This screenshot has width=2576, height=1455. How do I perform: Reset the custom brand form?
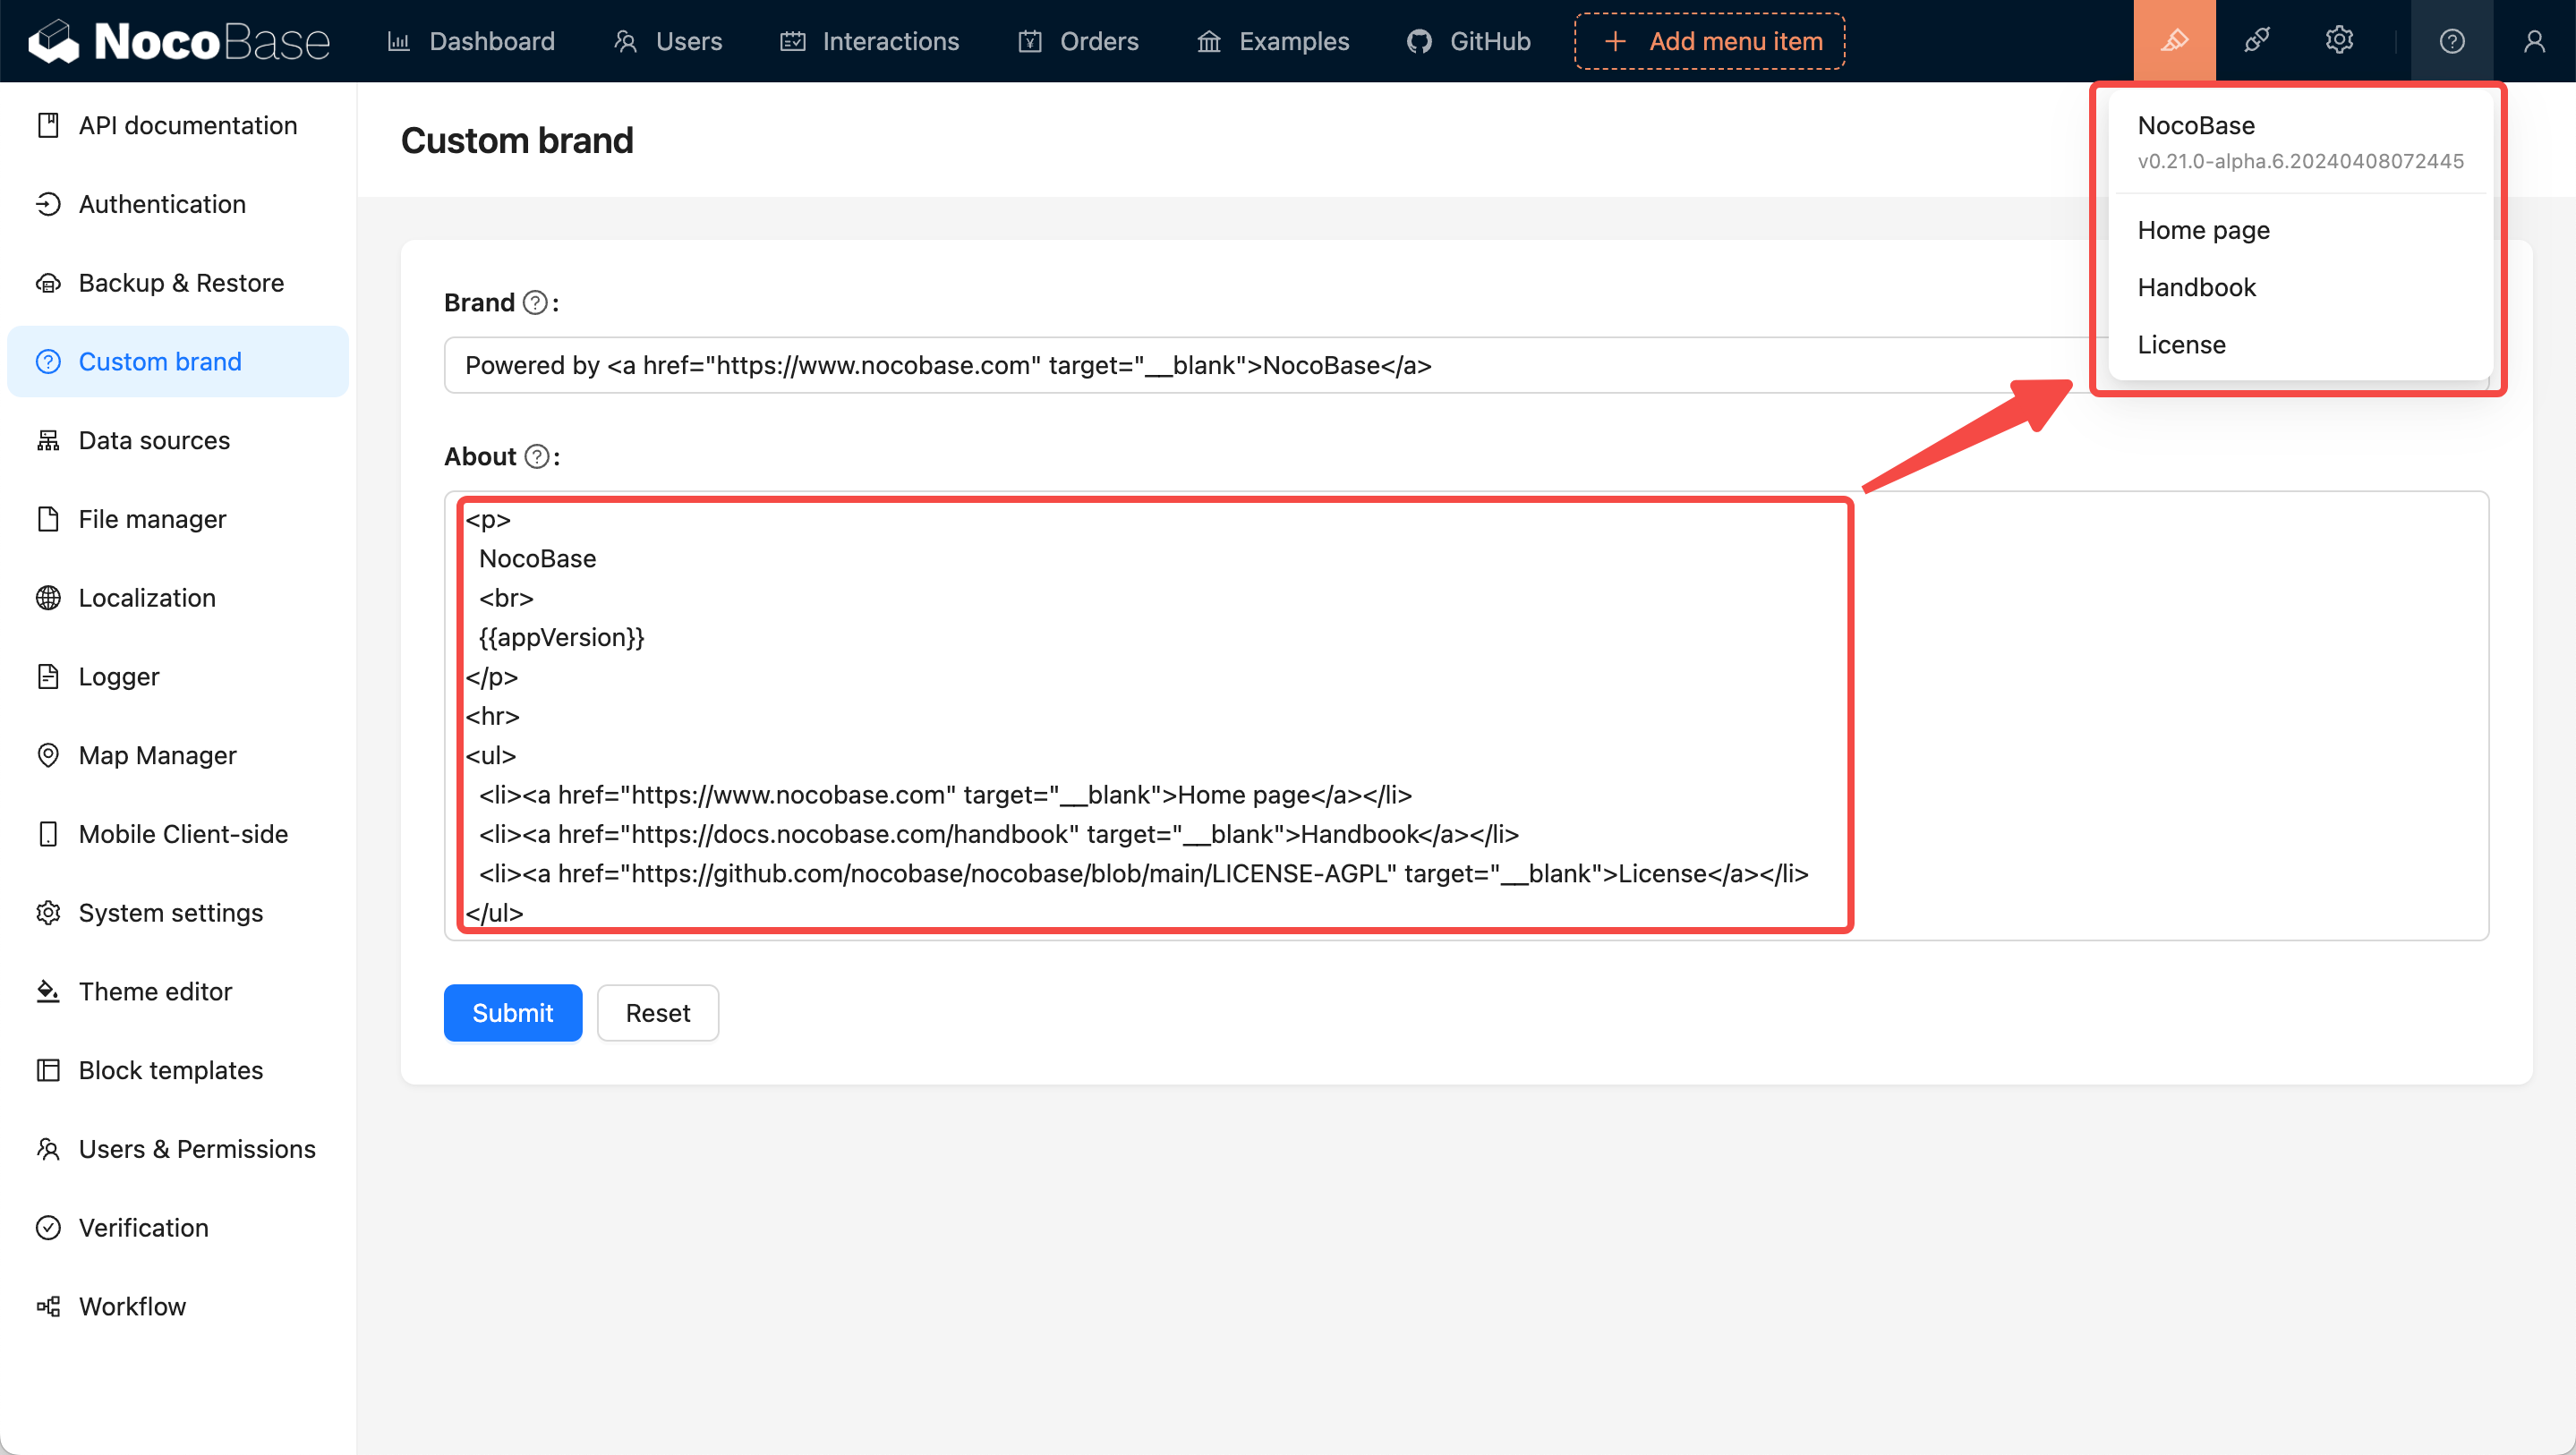657,1013
